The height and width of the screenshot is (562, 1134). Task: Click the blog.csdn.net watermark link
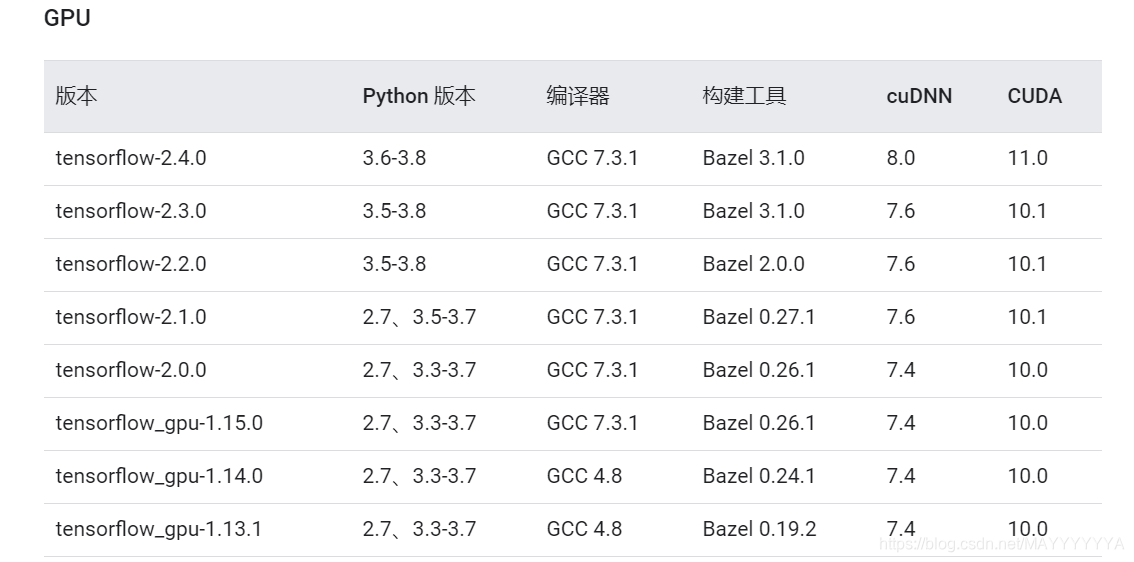coord(1002,544)
